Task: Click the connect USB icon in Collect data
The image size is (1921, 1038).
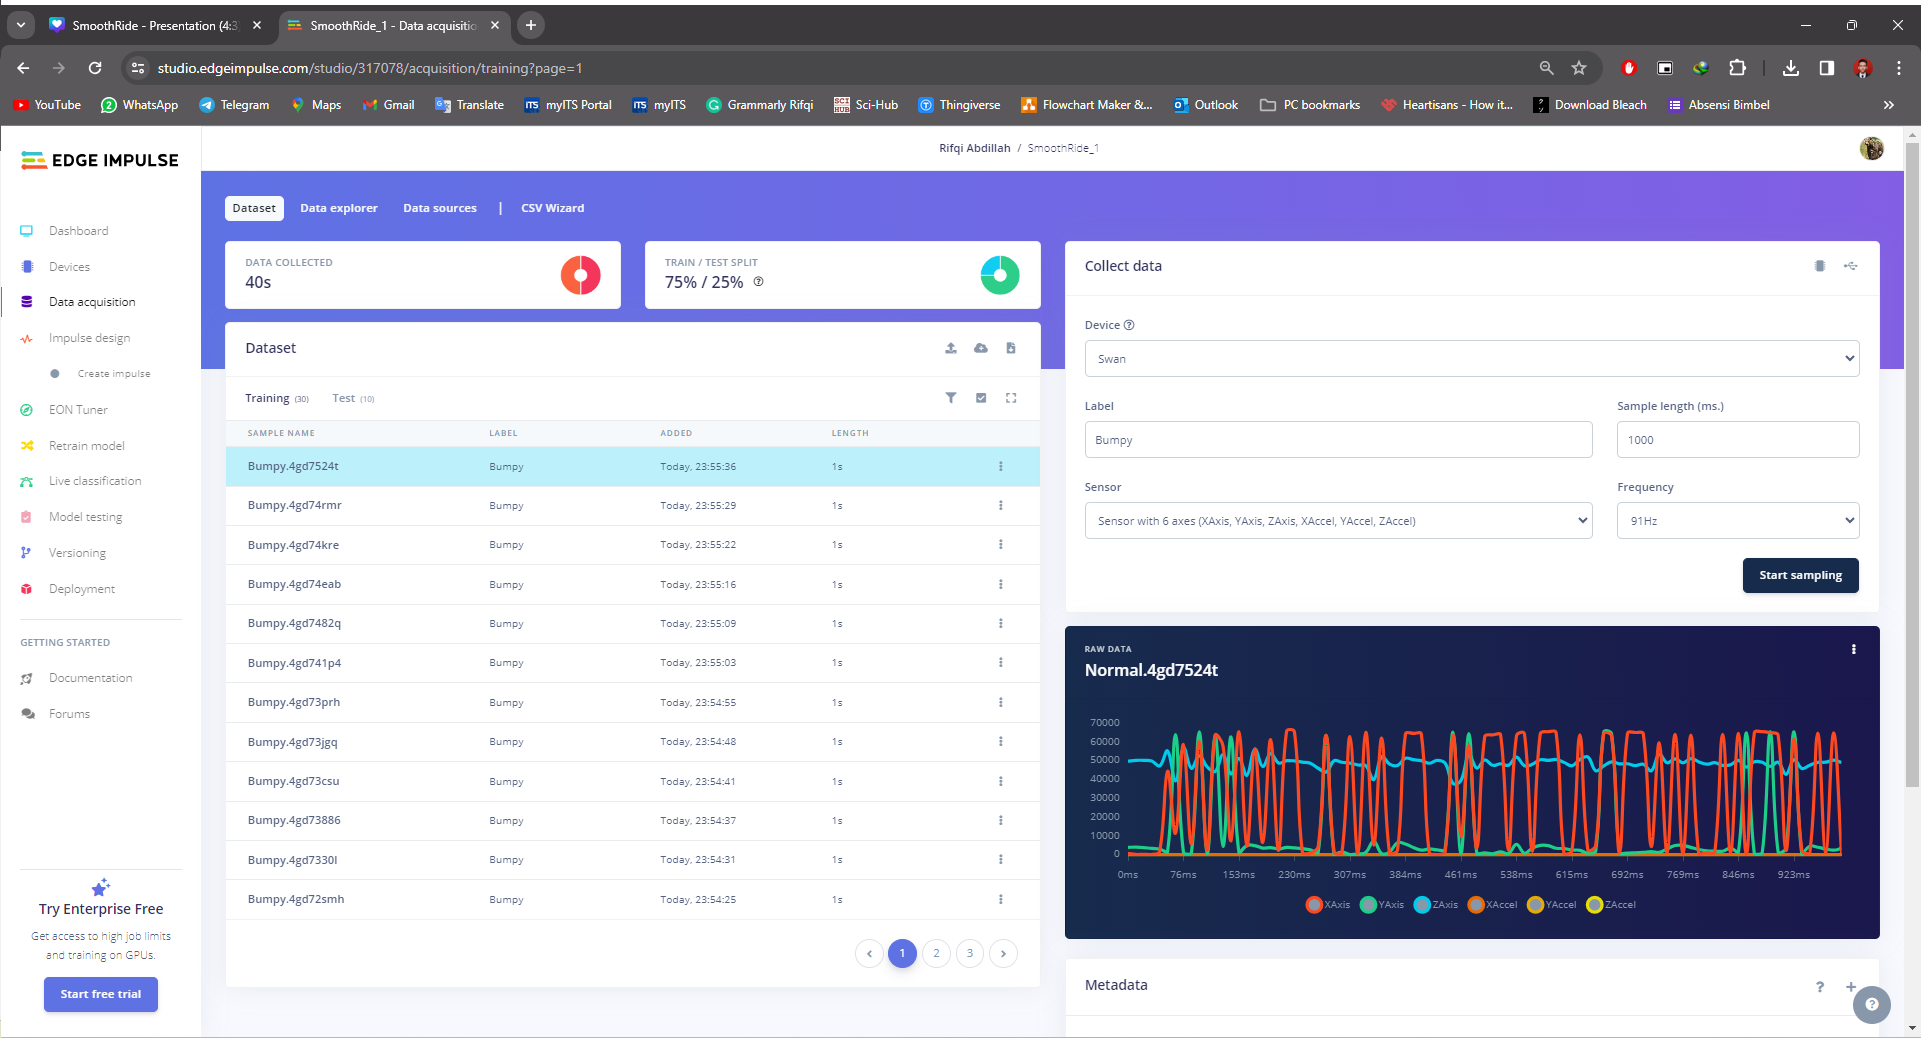Action: (1851, 266)
